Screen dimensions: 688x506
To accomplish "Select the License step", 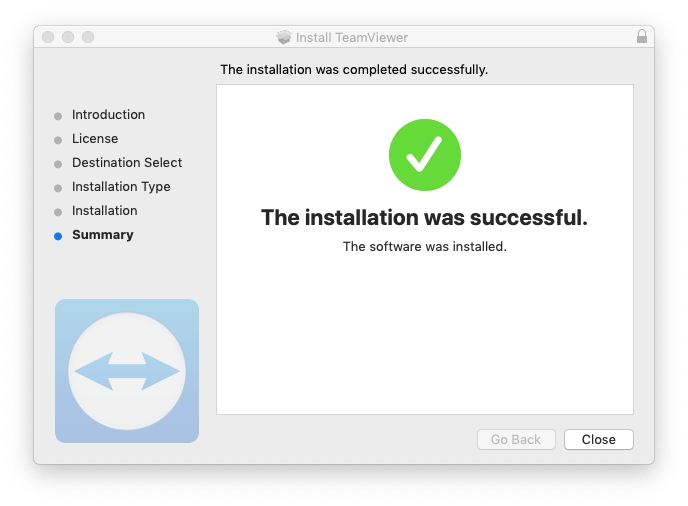I will [x=95, y=139].
